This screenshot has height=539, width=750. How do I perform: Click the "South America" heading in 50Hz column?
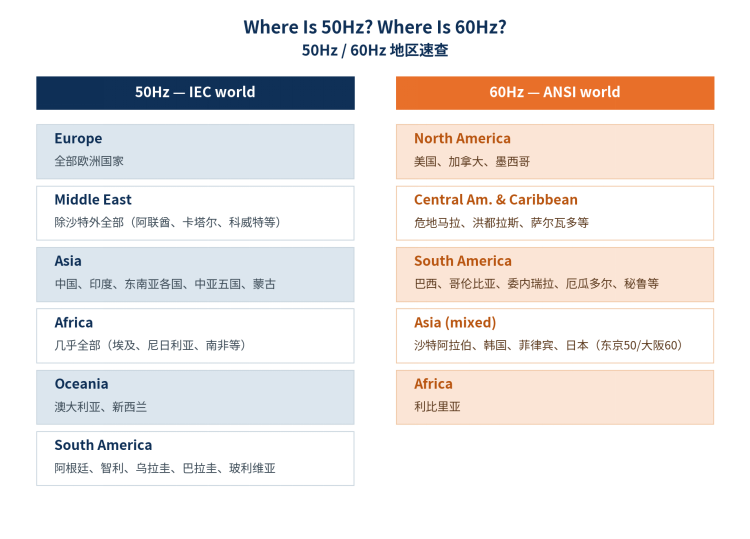[103, 445]
